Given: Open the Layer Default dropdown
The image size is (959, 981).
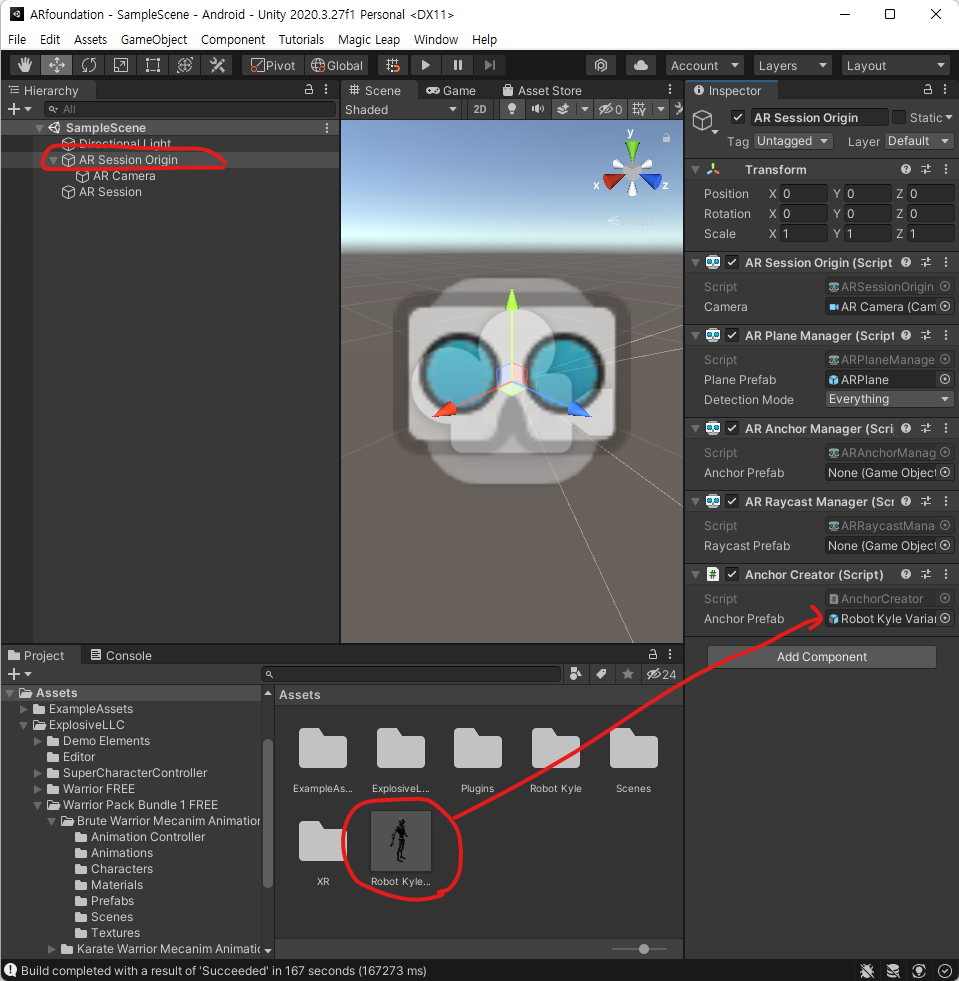Looking at the screenshot, I should [x=919, y=141].
